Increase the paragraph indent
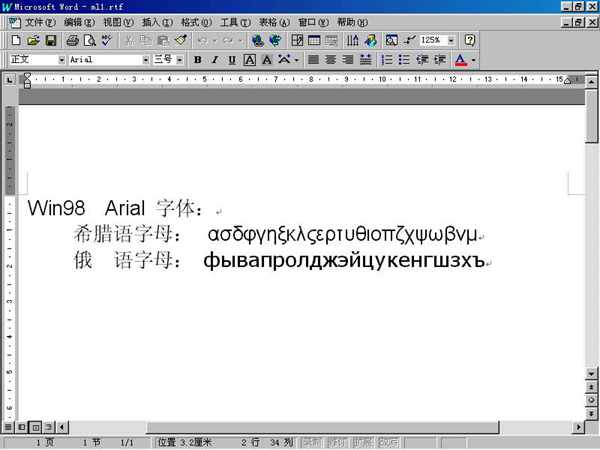 point(439,60)
